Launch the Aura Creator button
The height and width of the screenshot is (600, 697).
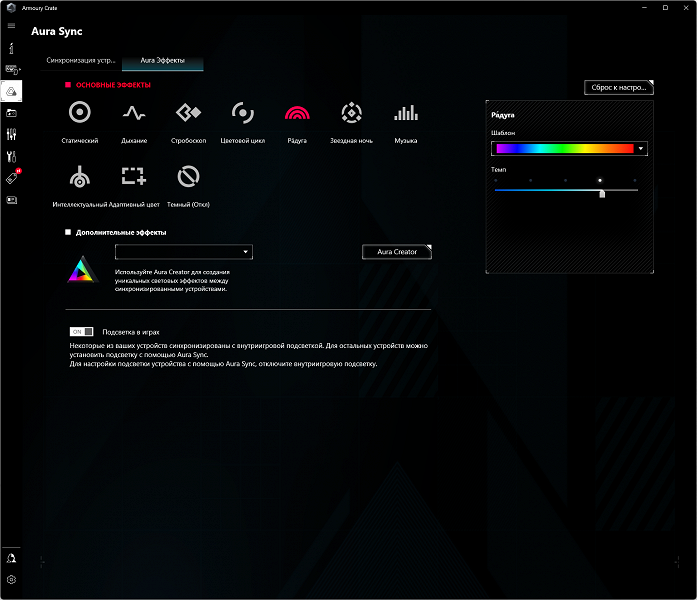[x=397, y=252]
